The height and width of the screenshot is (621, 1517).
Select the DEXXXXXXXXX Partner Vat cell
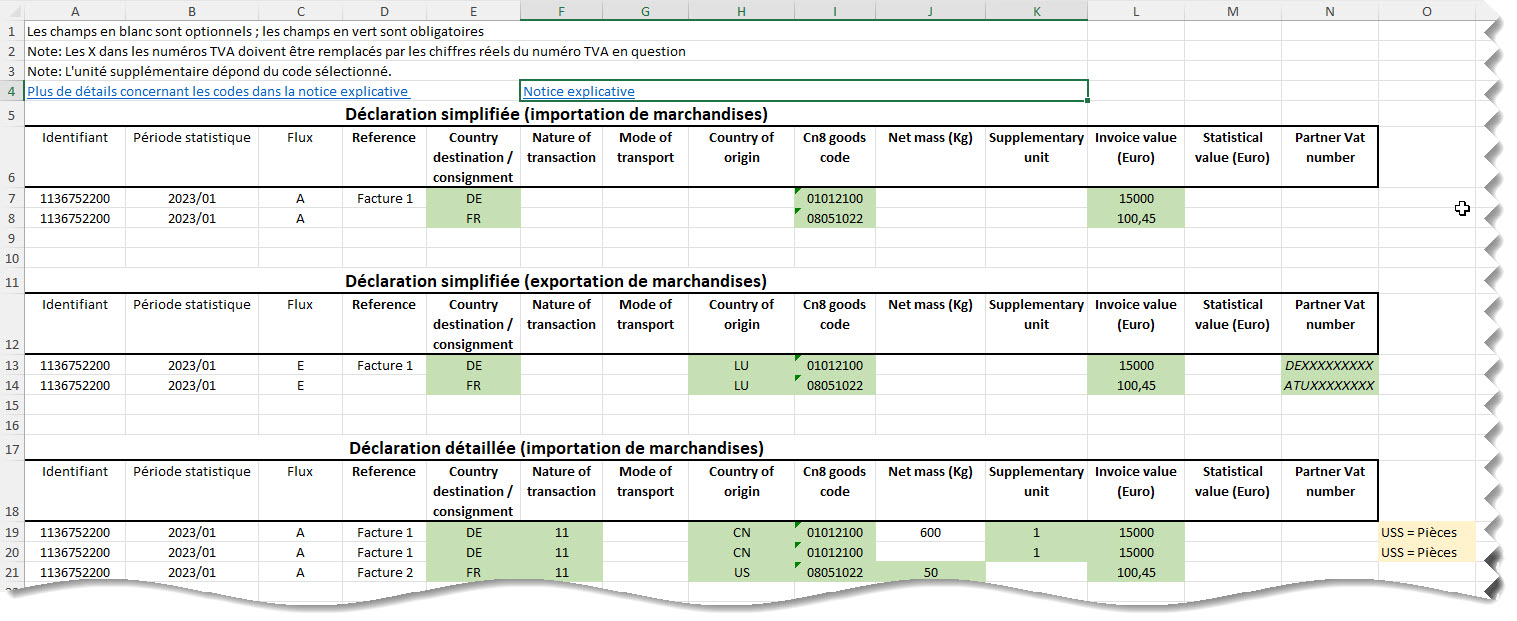tap(1329, 365)
